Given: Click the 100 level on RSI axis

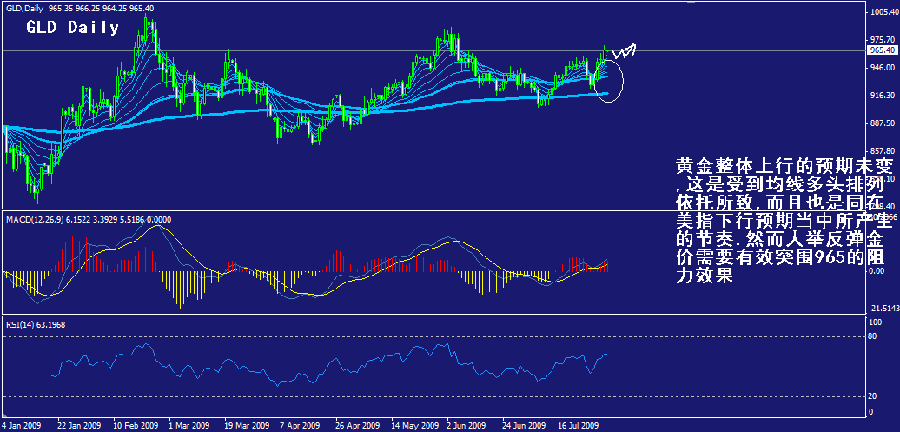Looking at the screenshot, I should tap(876, 323).
